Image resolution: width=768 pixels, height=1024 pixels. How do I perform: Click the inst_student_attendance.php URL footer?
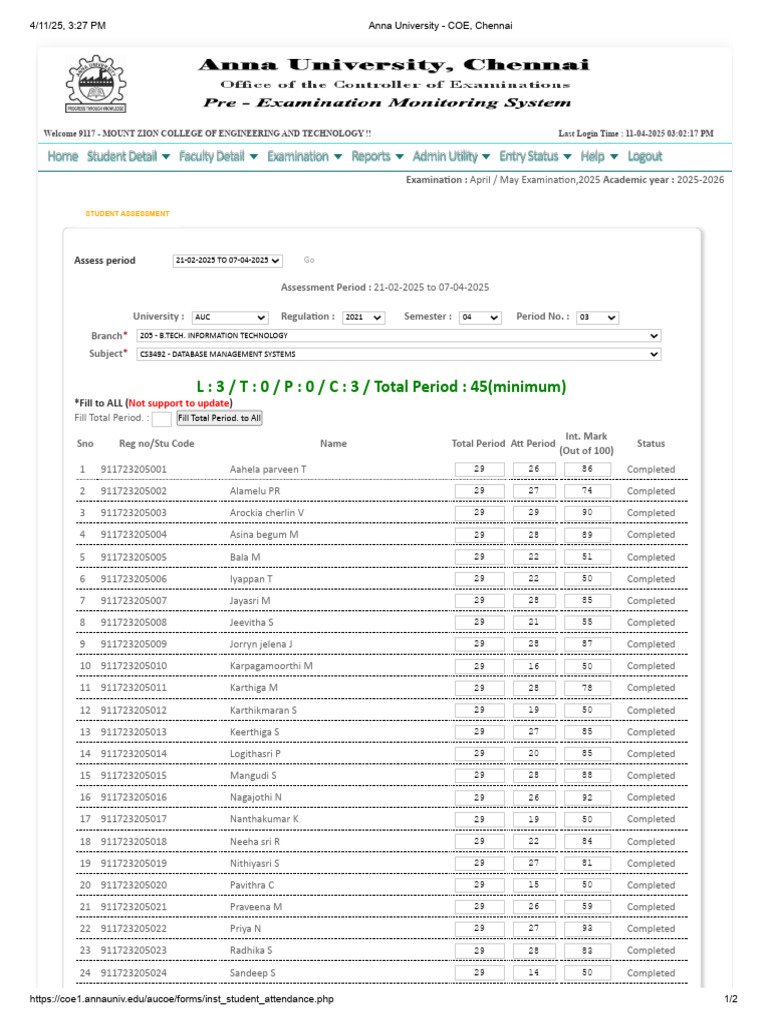pyautogui.click(x=182, y=999)
